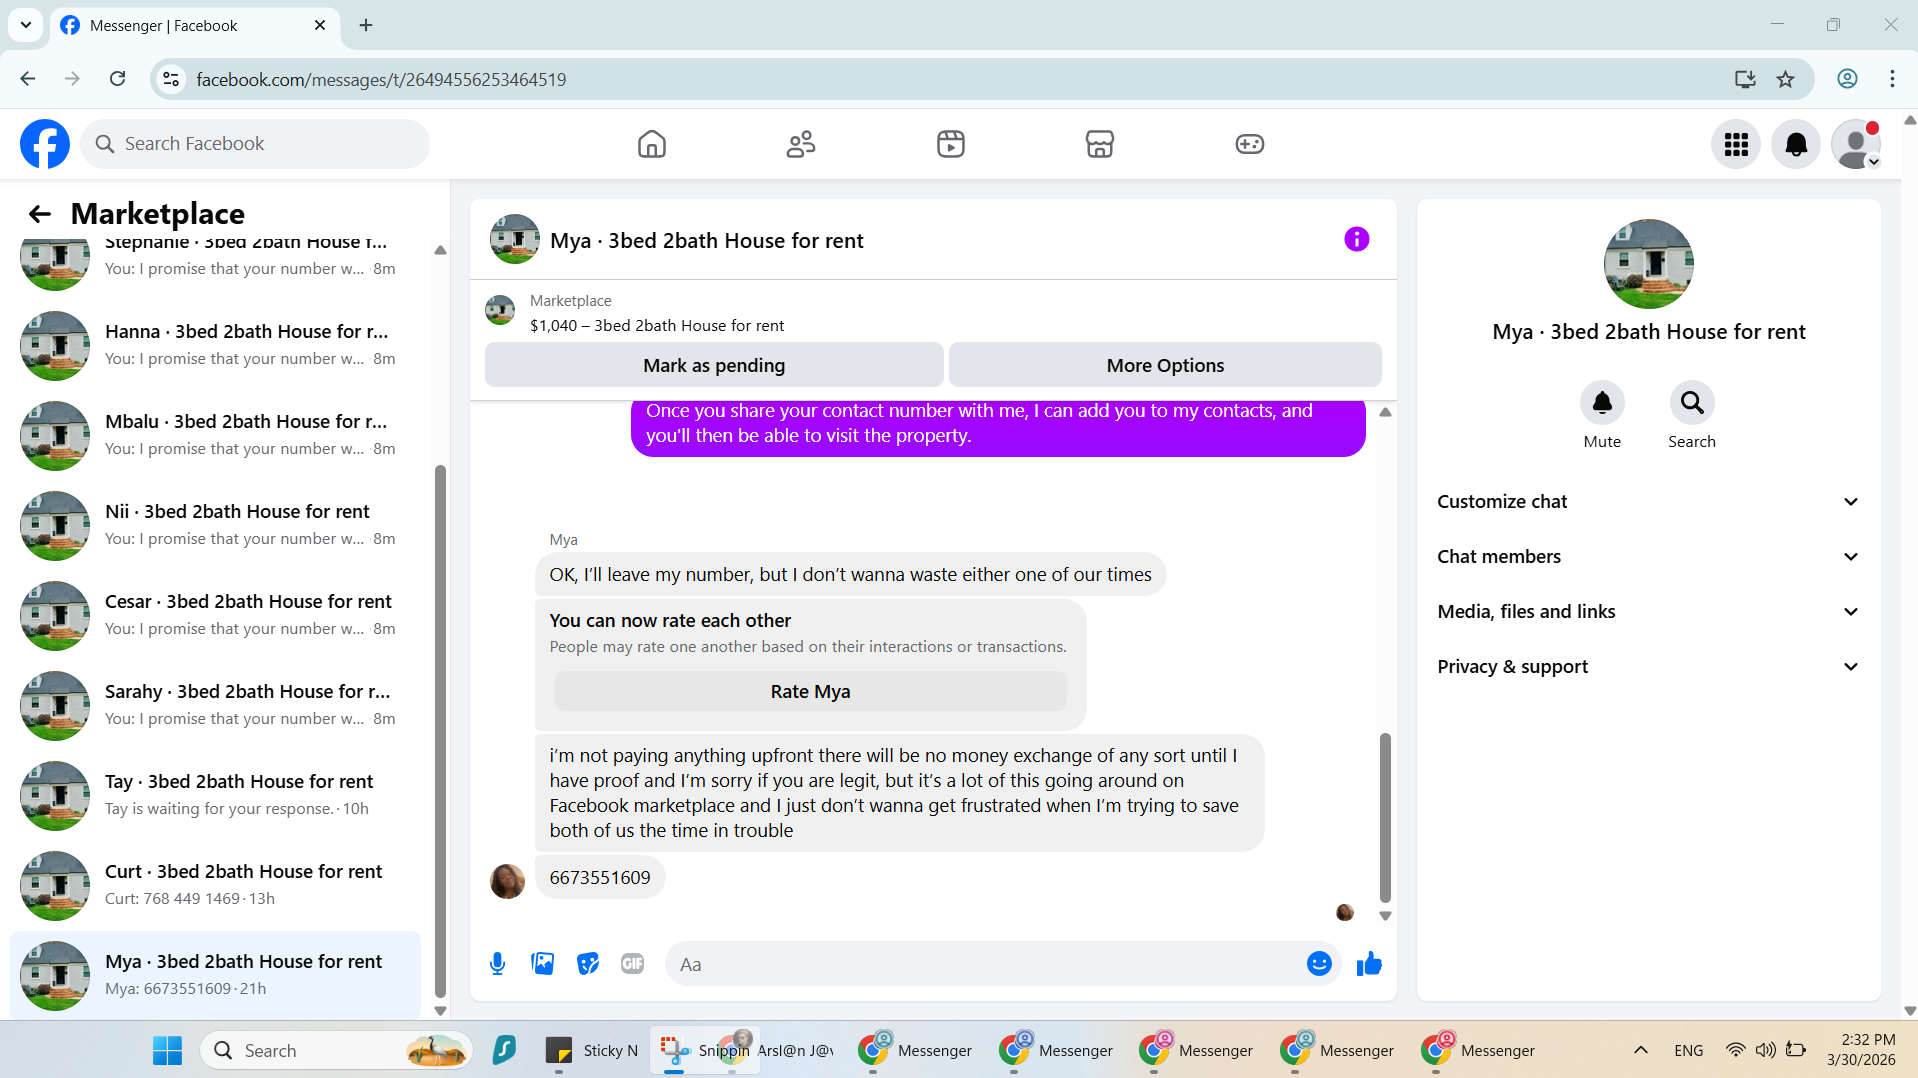Screen dimensions: 1918x1078
Task: Click Rate Mya button
Action: [810, 691]
